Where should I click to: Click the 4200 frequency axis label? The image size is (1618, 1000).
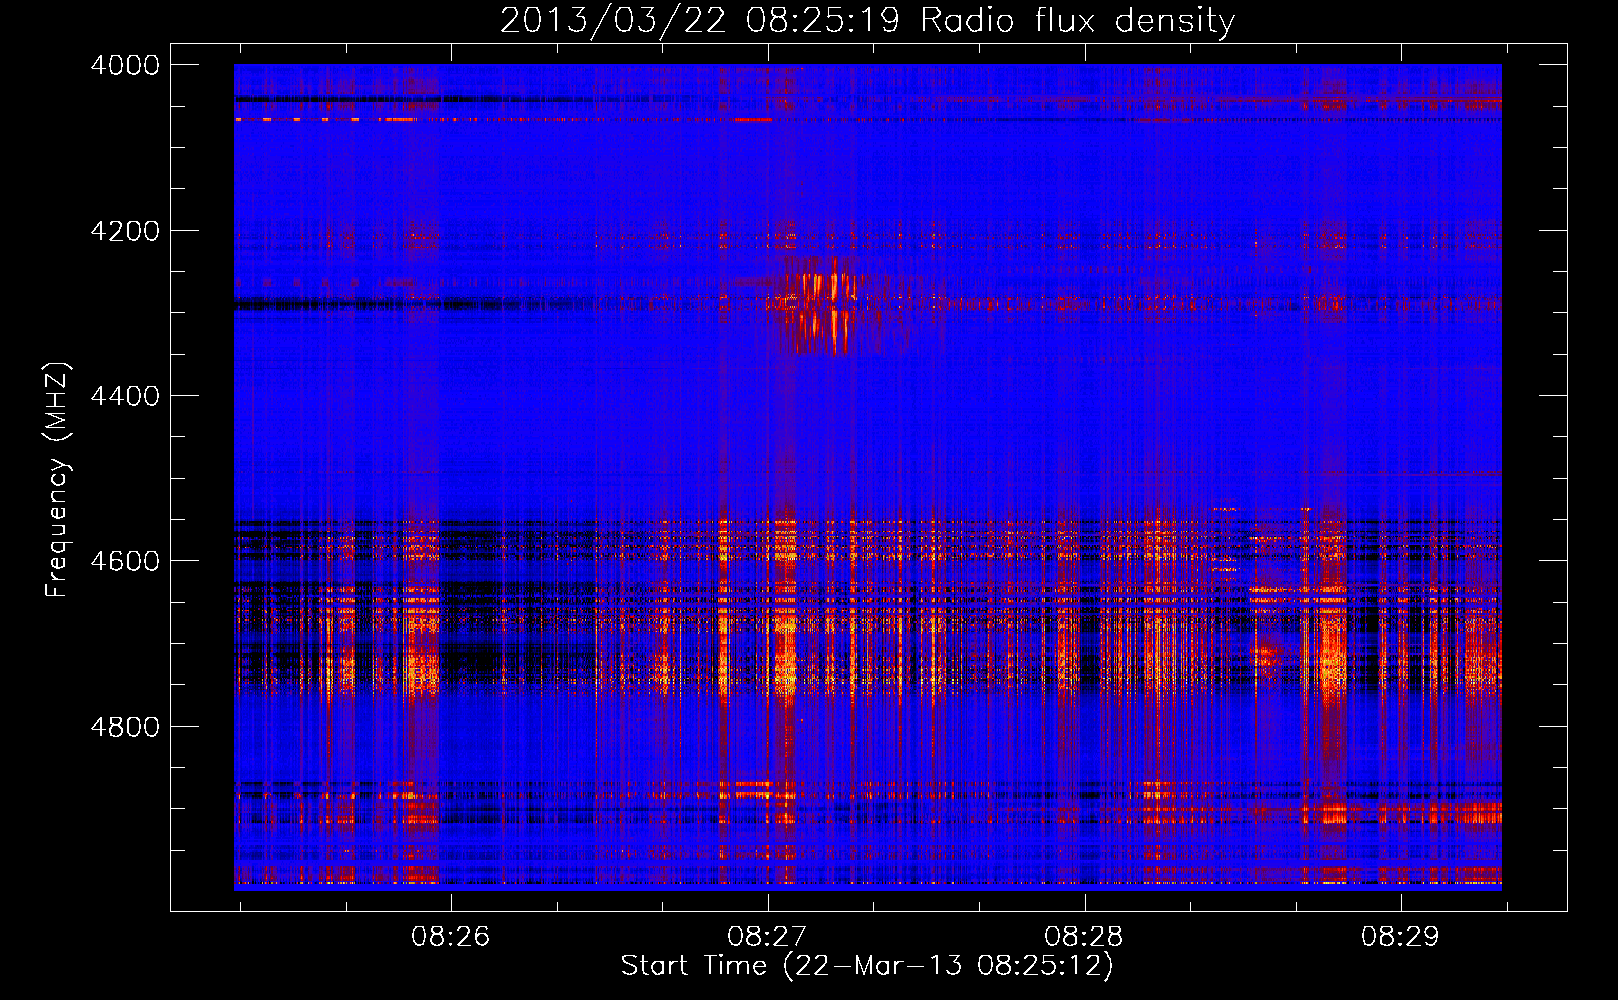pos(125,231)
